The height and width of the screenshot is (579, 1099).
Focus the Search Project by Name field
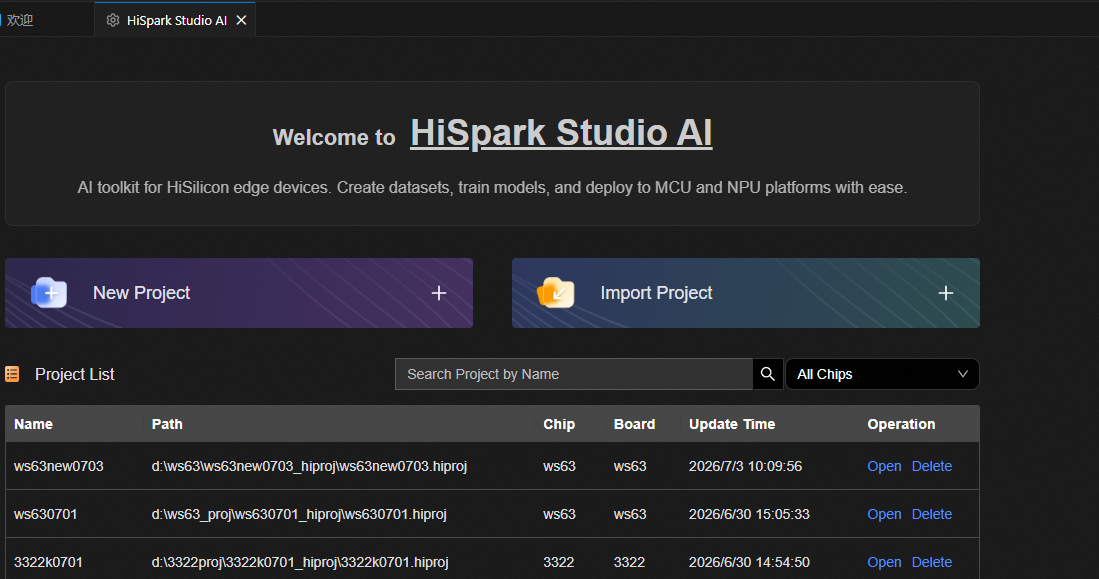point(574,374)
